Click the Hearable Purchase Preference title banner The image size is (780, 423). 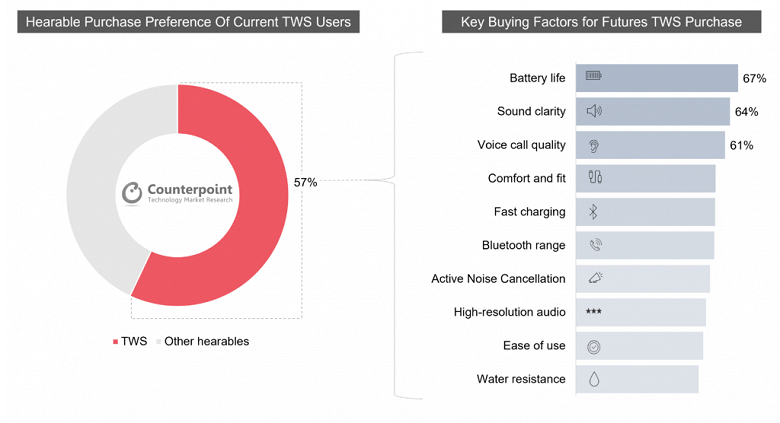click(x=188, y=21)
